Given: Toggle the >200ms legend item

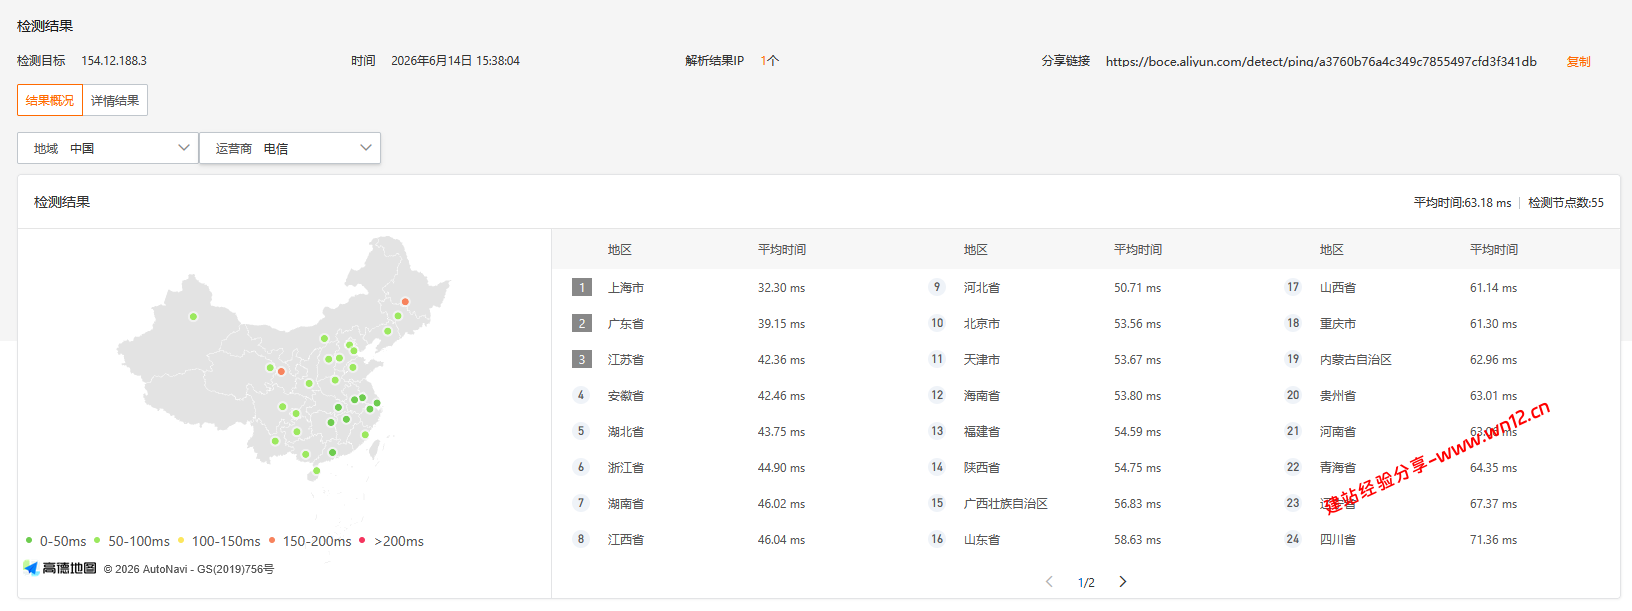Looking at the screenshot, I should point(392,541).
